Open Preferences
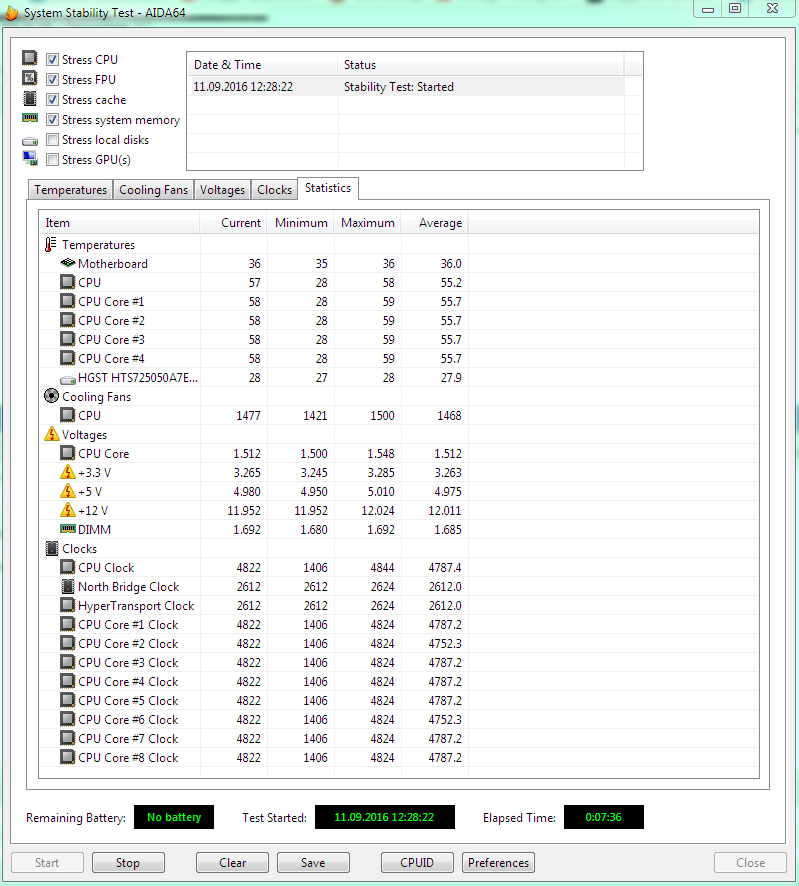This screenshot has height=886, width=799. coord(498,863)
